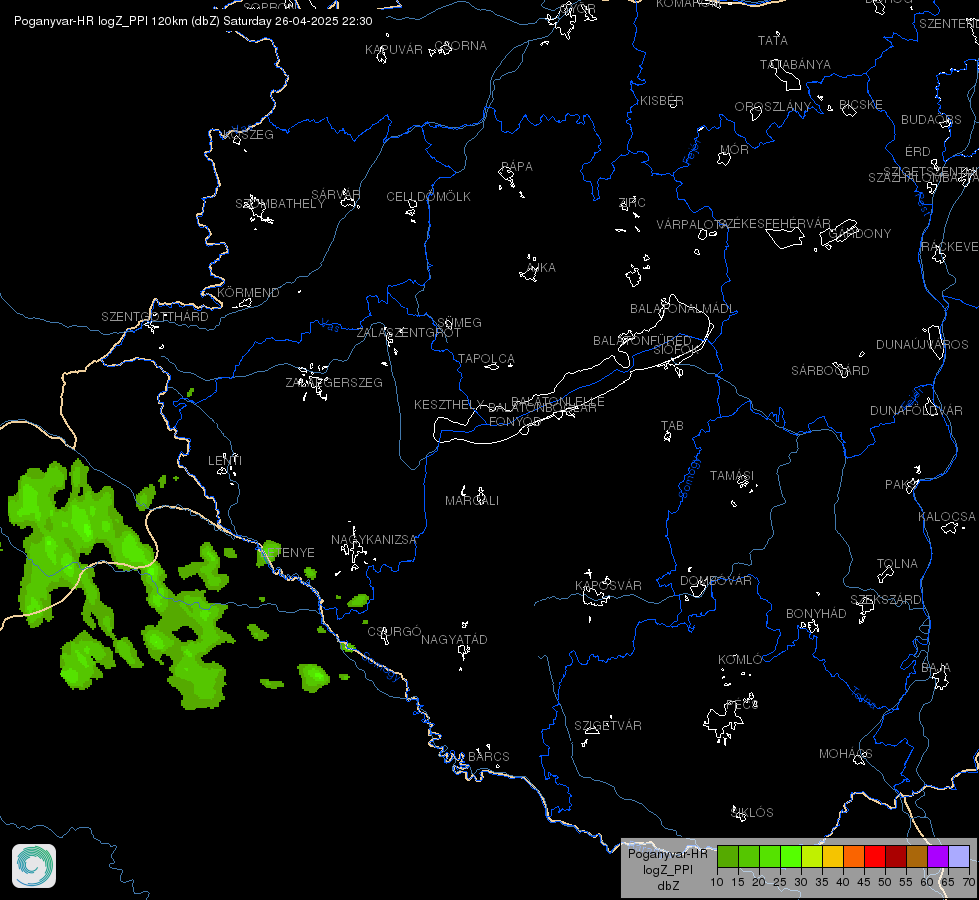The width and height of the screenshot is (979, 900).
Task: Click the TAB town label
Action: click(672, 426)
